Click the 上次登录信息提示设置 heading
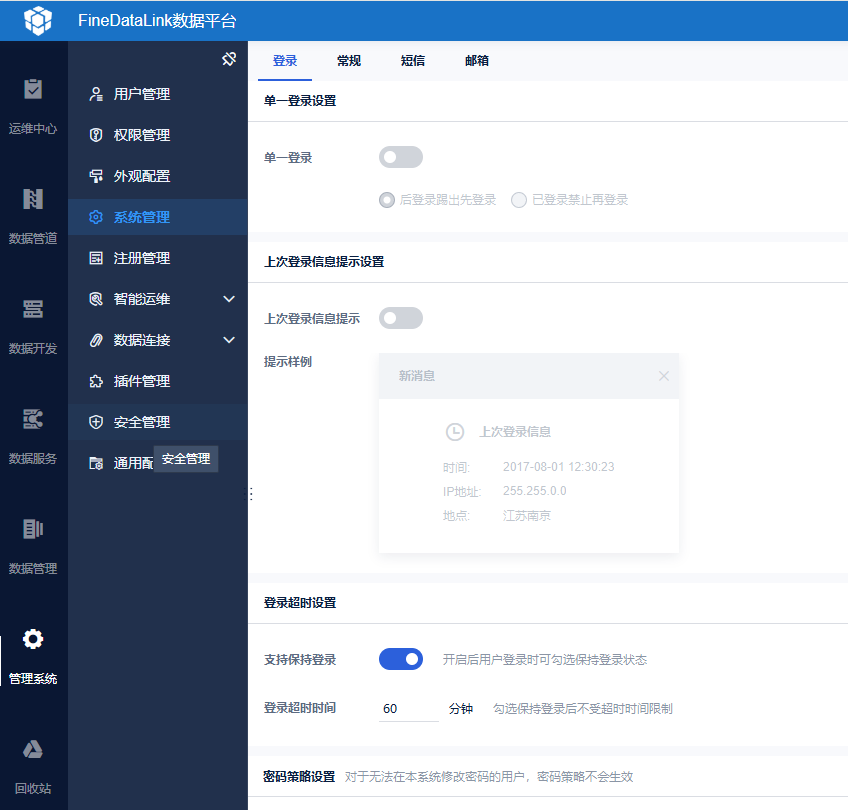848x810 pixels. (324, 262)
